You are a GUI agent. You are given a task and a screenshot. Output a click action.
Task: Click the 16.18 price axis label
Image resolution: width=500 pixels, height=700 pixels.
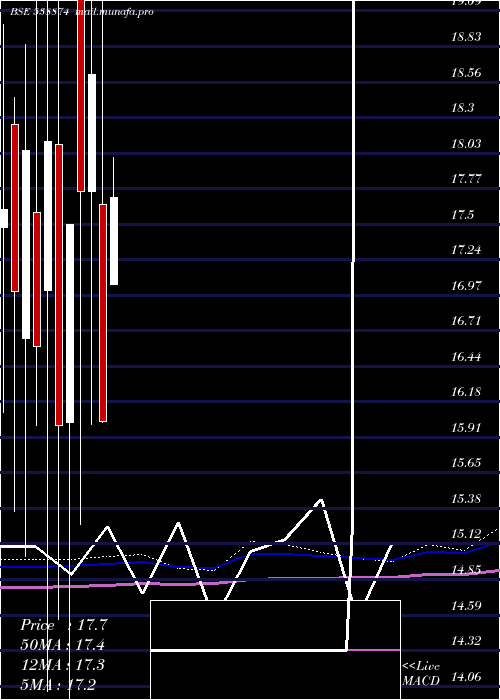point(466,392)
